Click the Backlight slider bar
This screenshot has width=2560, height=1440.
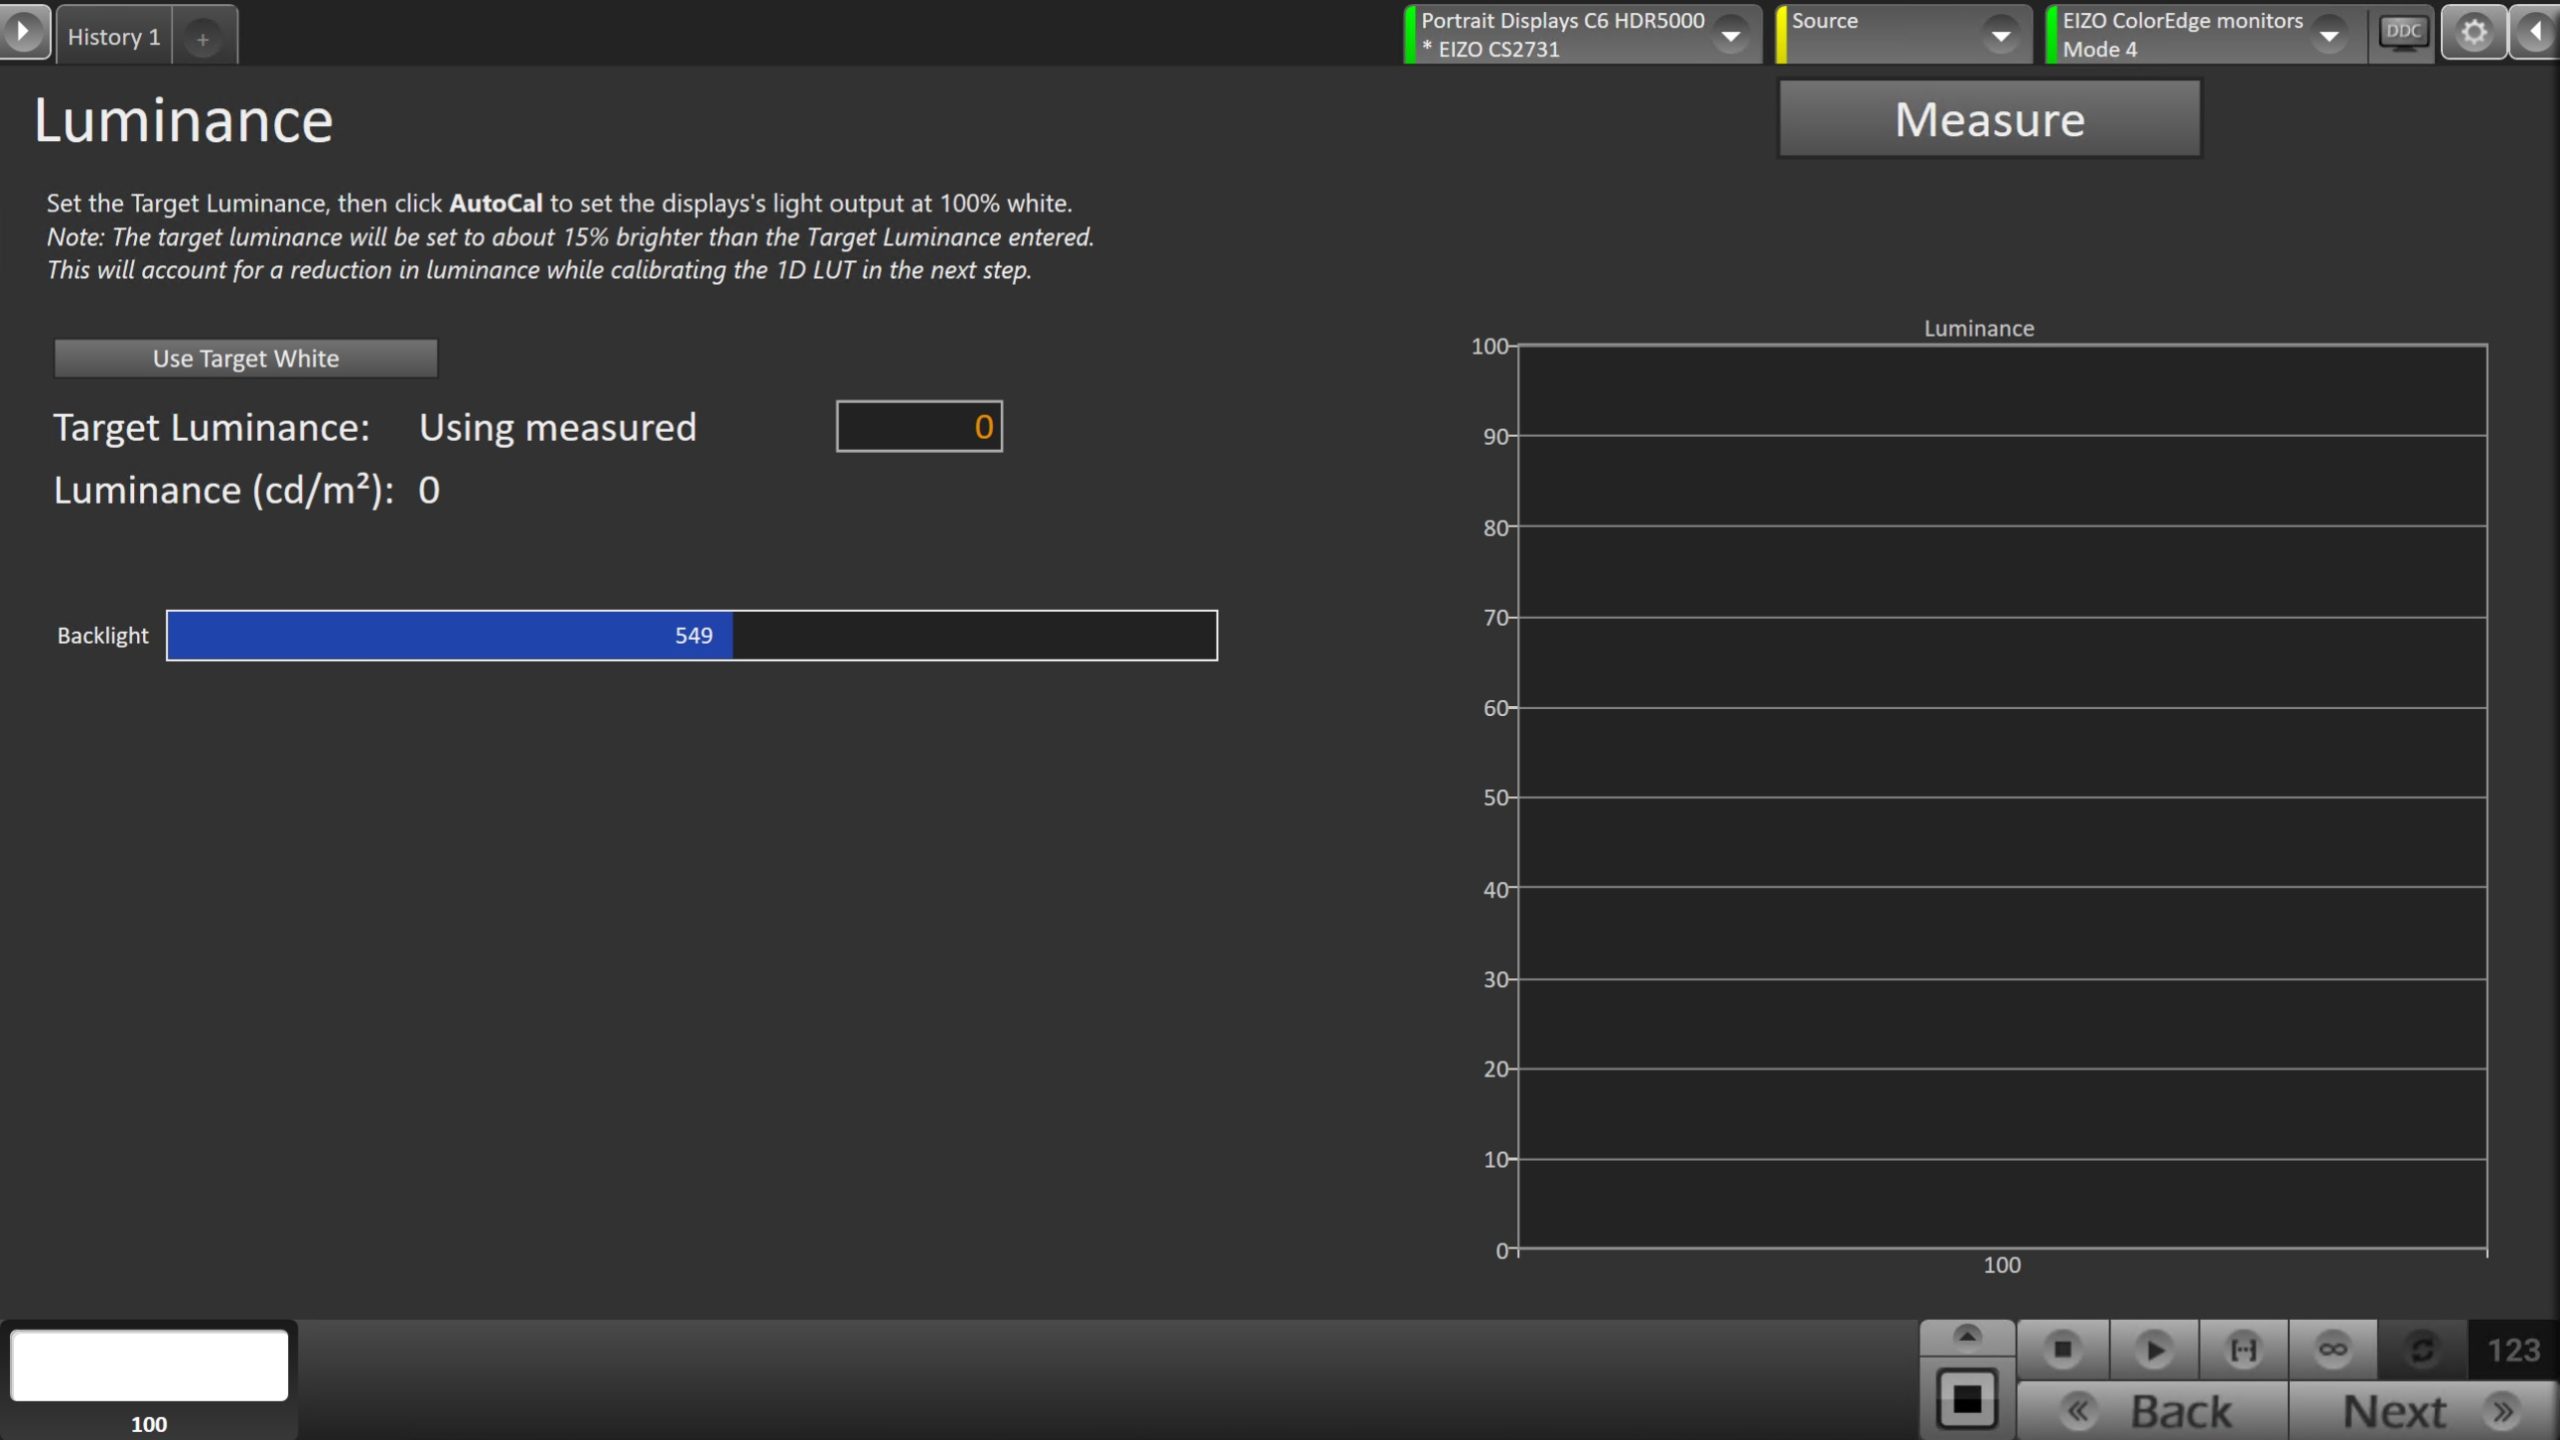coord(691,635)
